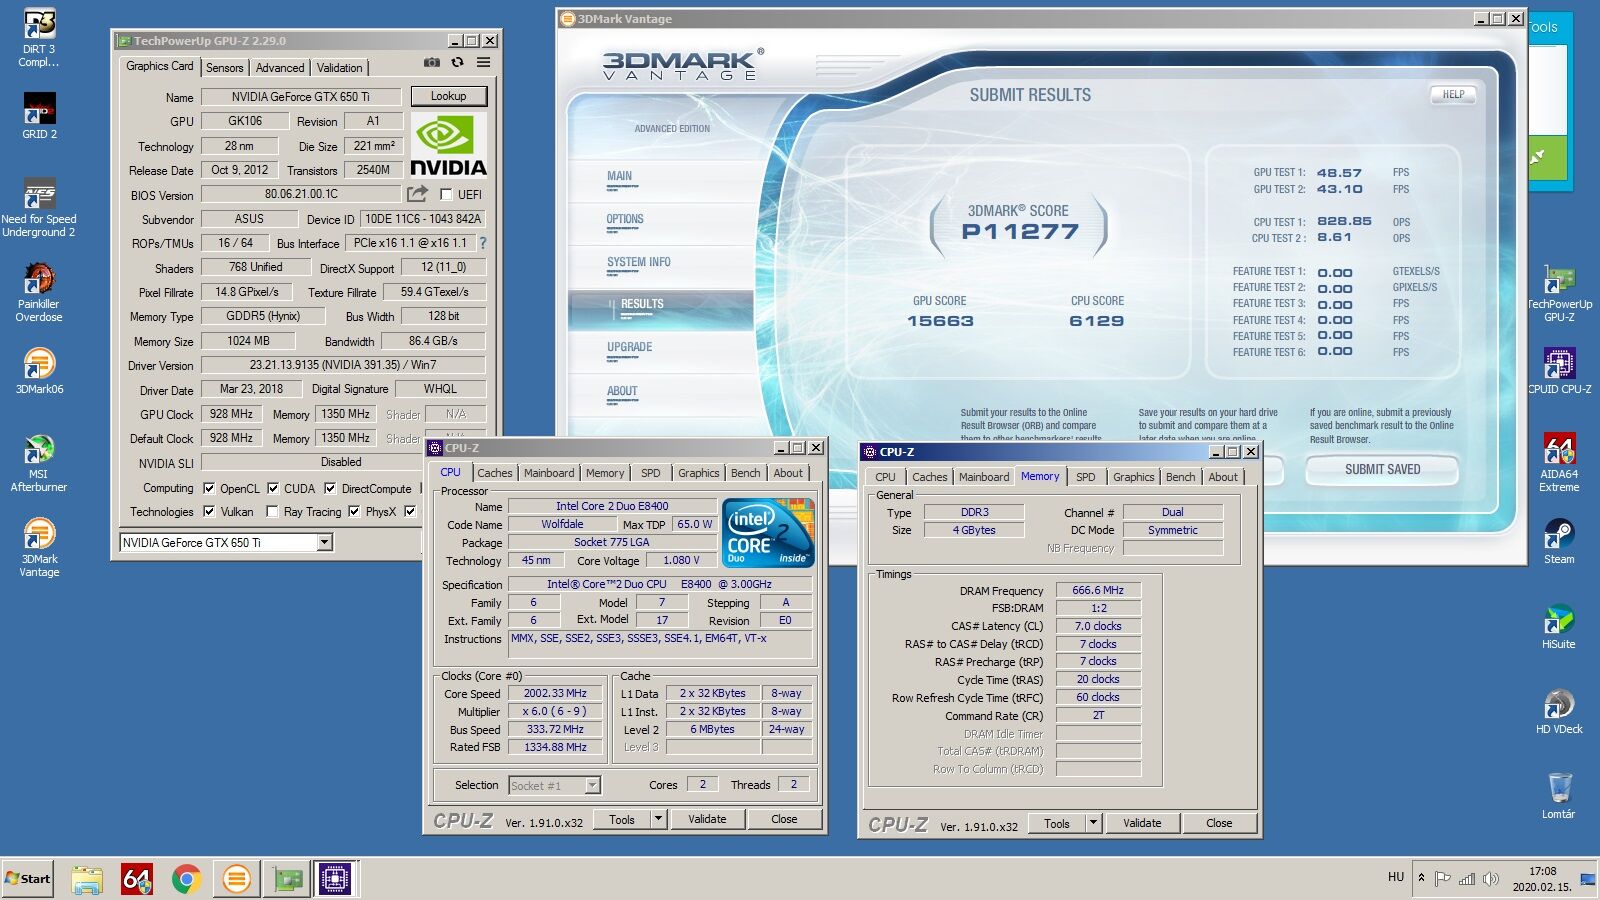Select the HD VDeck desktop icon

(1559, 711)
